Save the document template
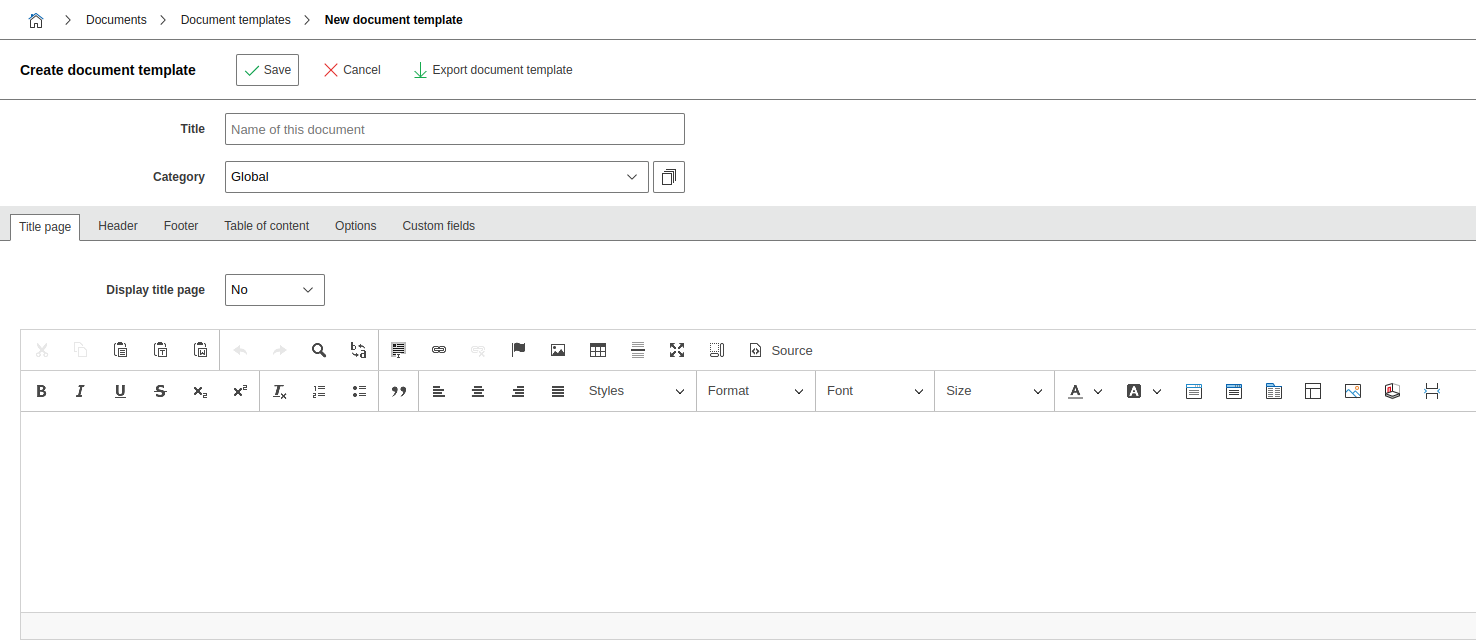This screenshot has height=644, width=1476. [267, 70]
